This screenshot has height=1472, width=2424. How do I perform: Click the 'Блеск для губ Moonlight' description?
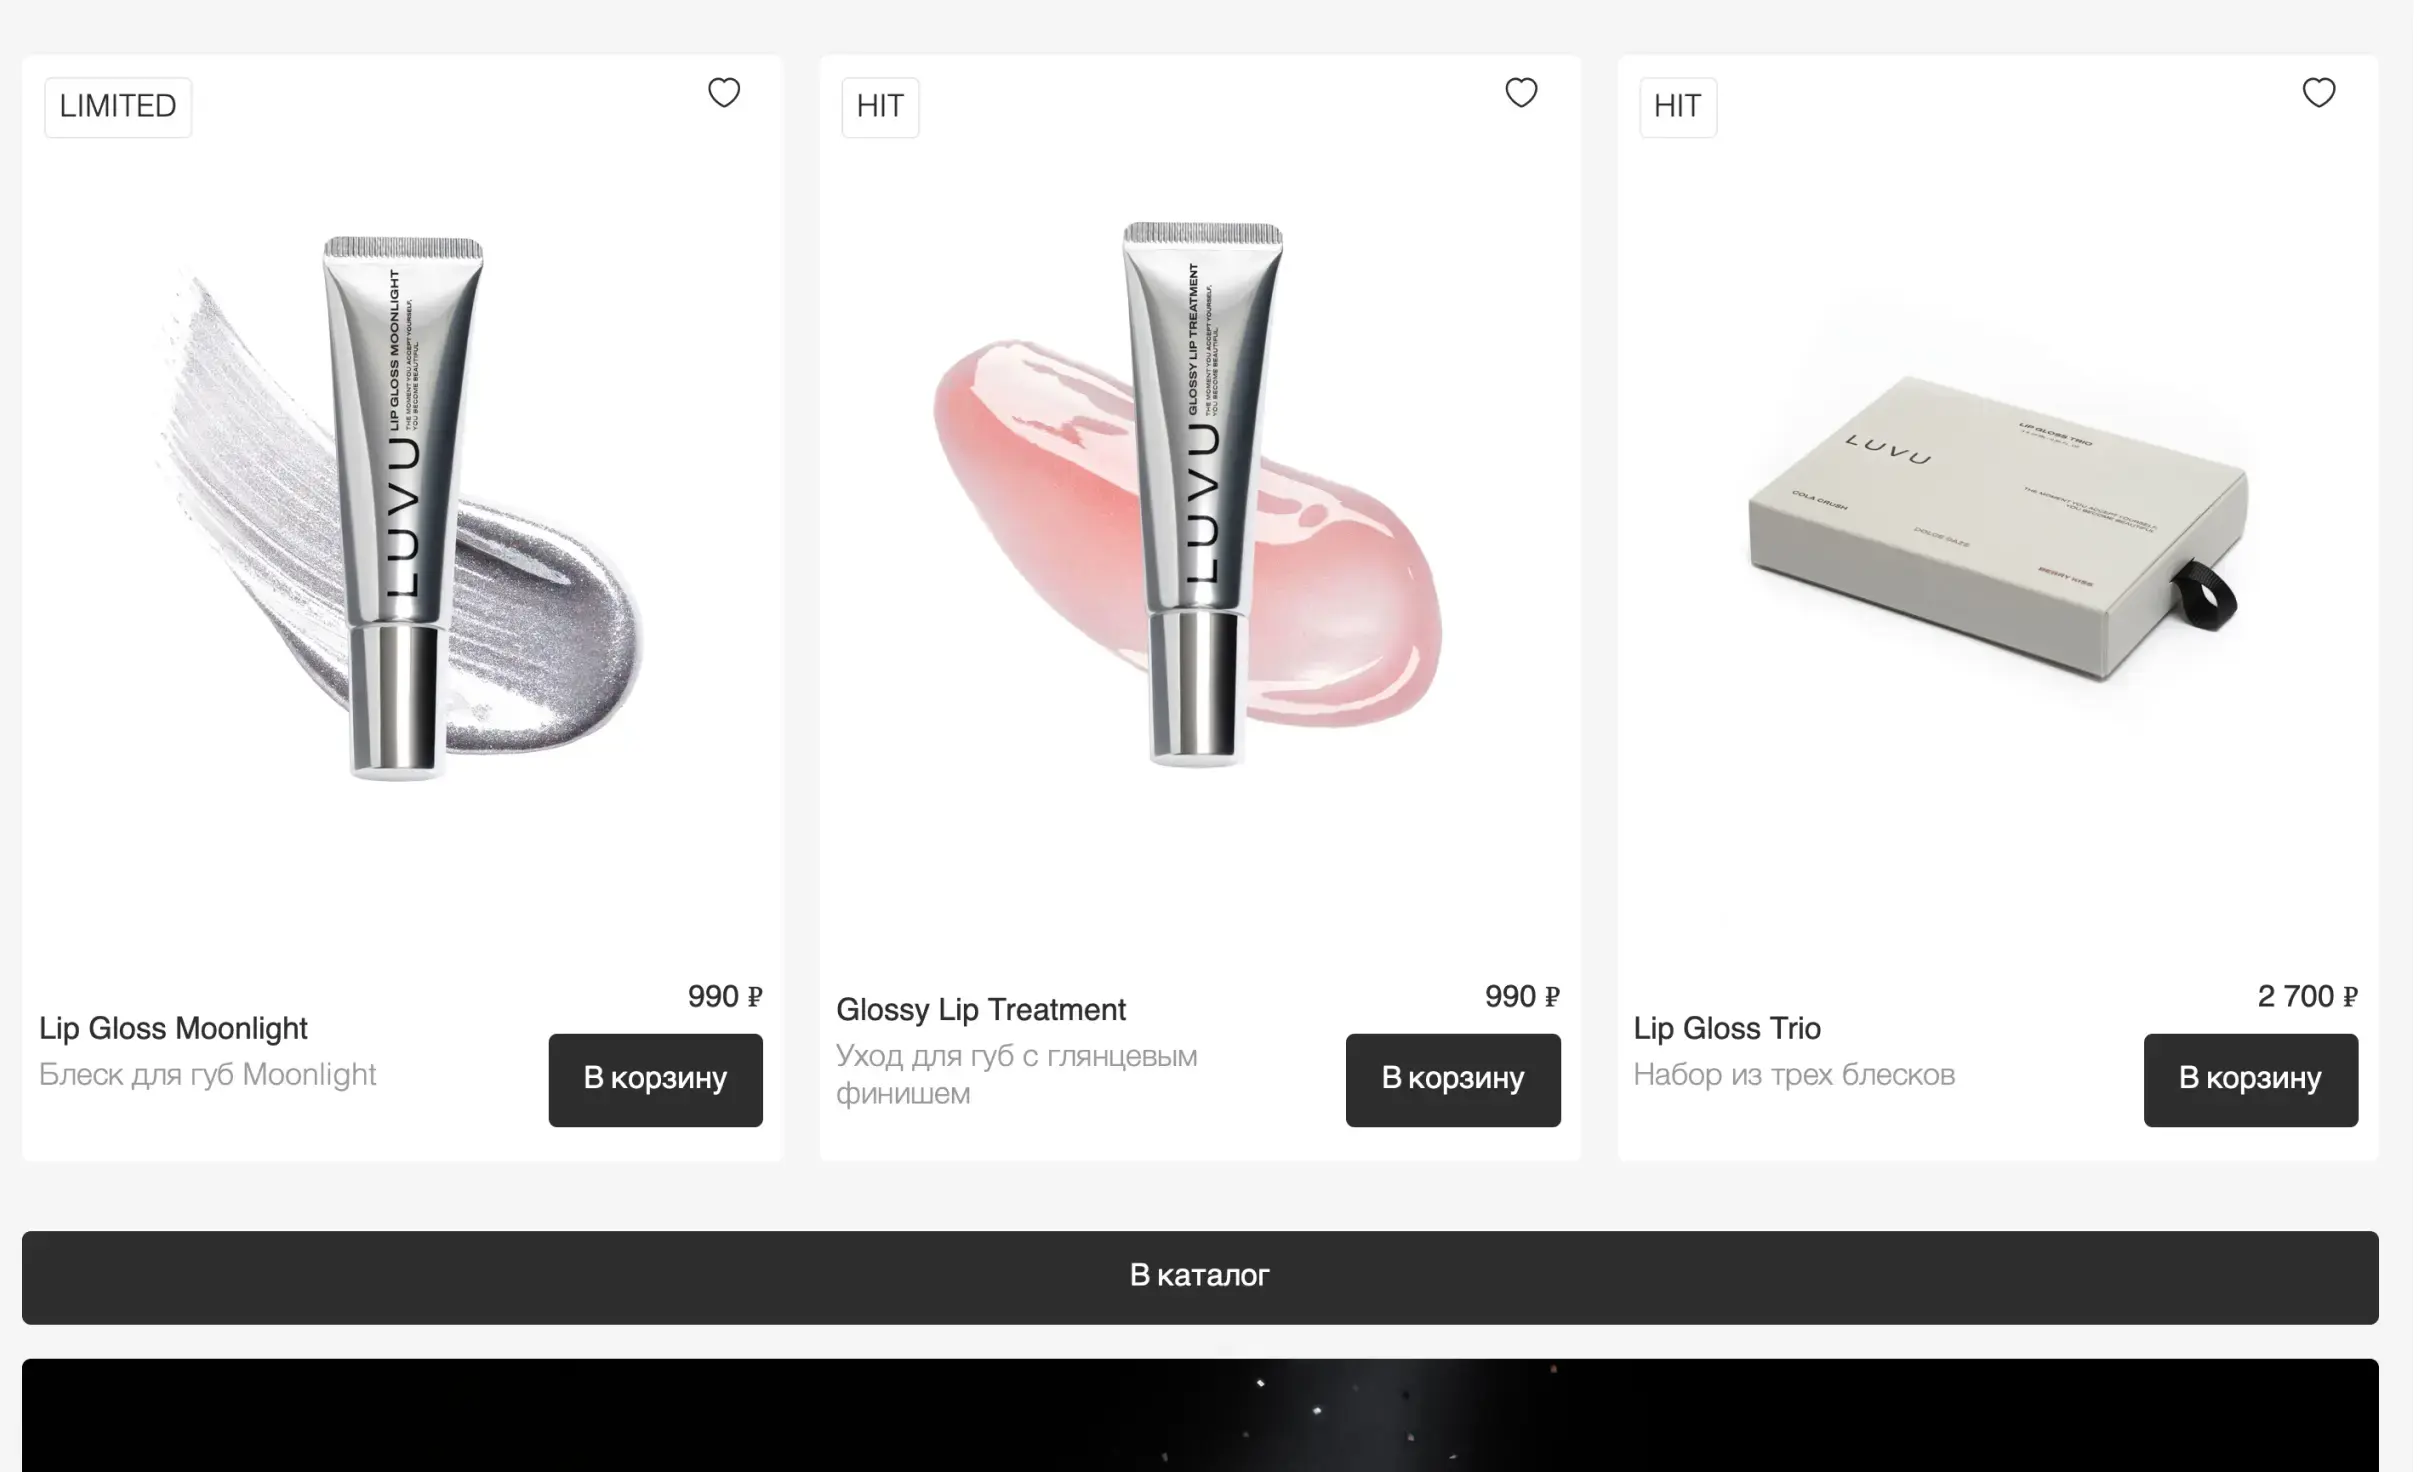(x=207, y=1074)
